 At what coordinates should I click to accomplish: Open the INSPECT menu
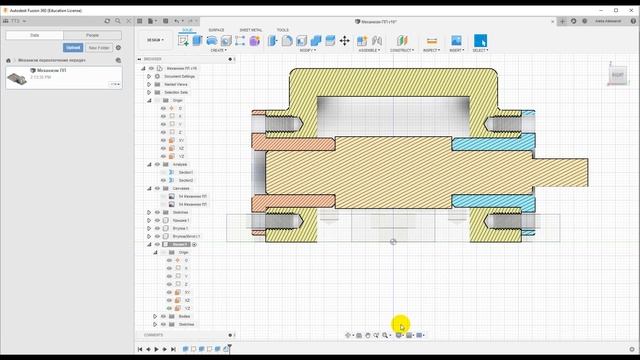tap(431, 50)
